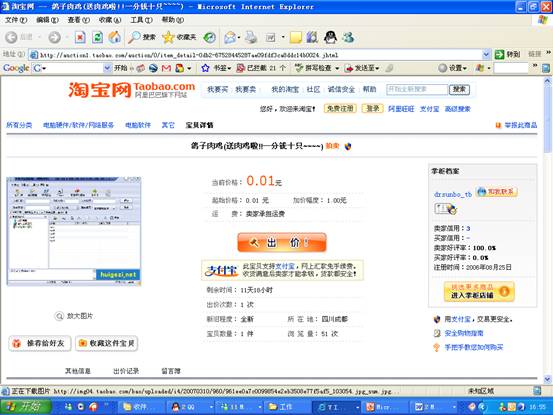Click the popup blocker count icon
Viewport: 553px width, 415px height.
coord(241,68)
